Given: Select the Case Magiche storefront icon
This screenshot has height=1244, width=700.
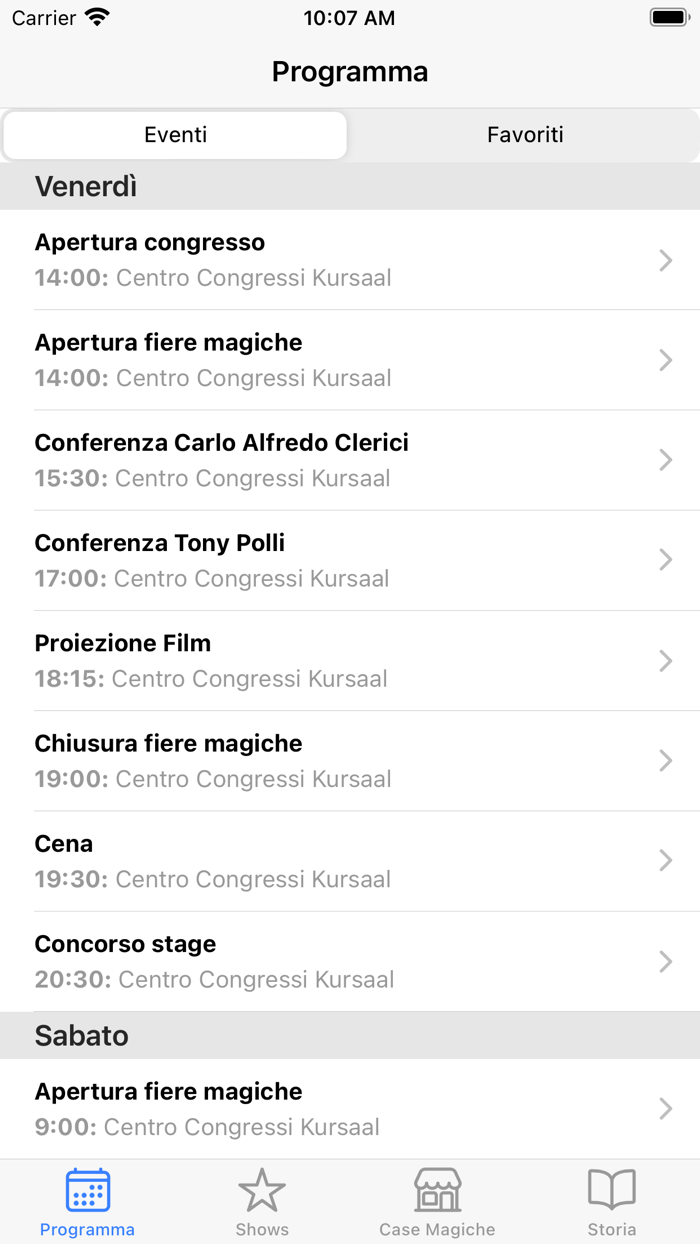Looking at the screenshot, I should click(x=437, y=1190).
